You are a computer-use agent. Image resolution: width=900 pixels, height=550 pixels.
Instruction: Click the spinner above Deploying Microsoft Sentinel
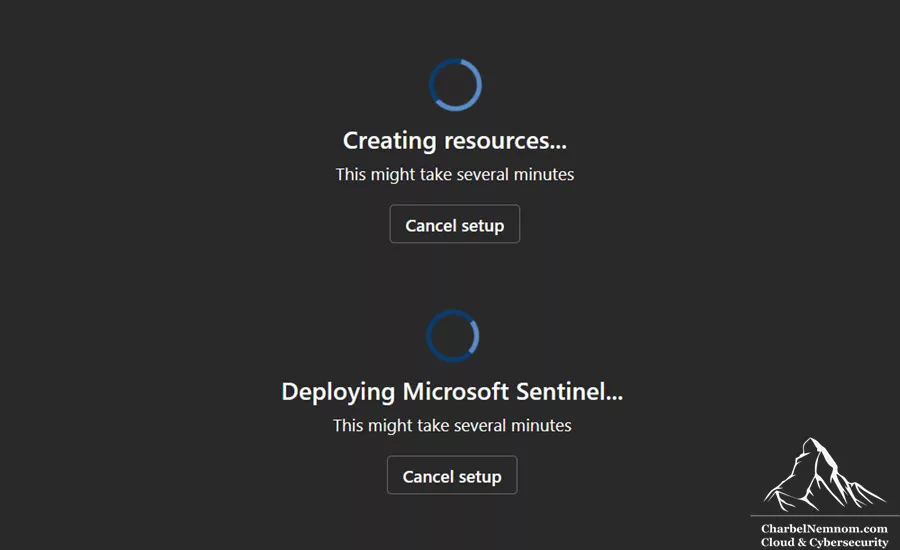tap(453, 336)
